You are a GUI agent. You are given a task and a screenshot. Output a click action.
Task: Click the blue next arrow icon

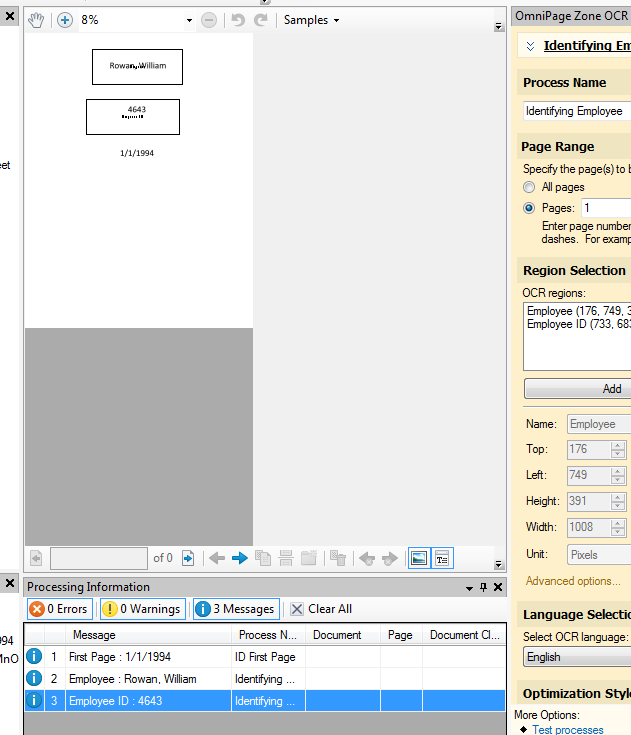240,558
